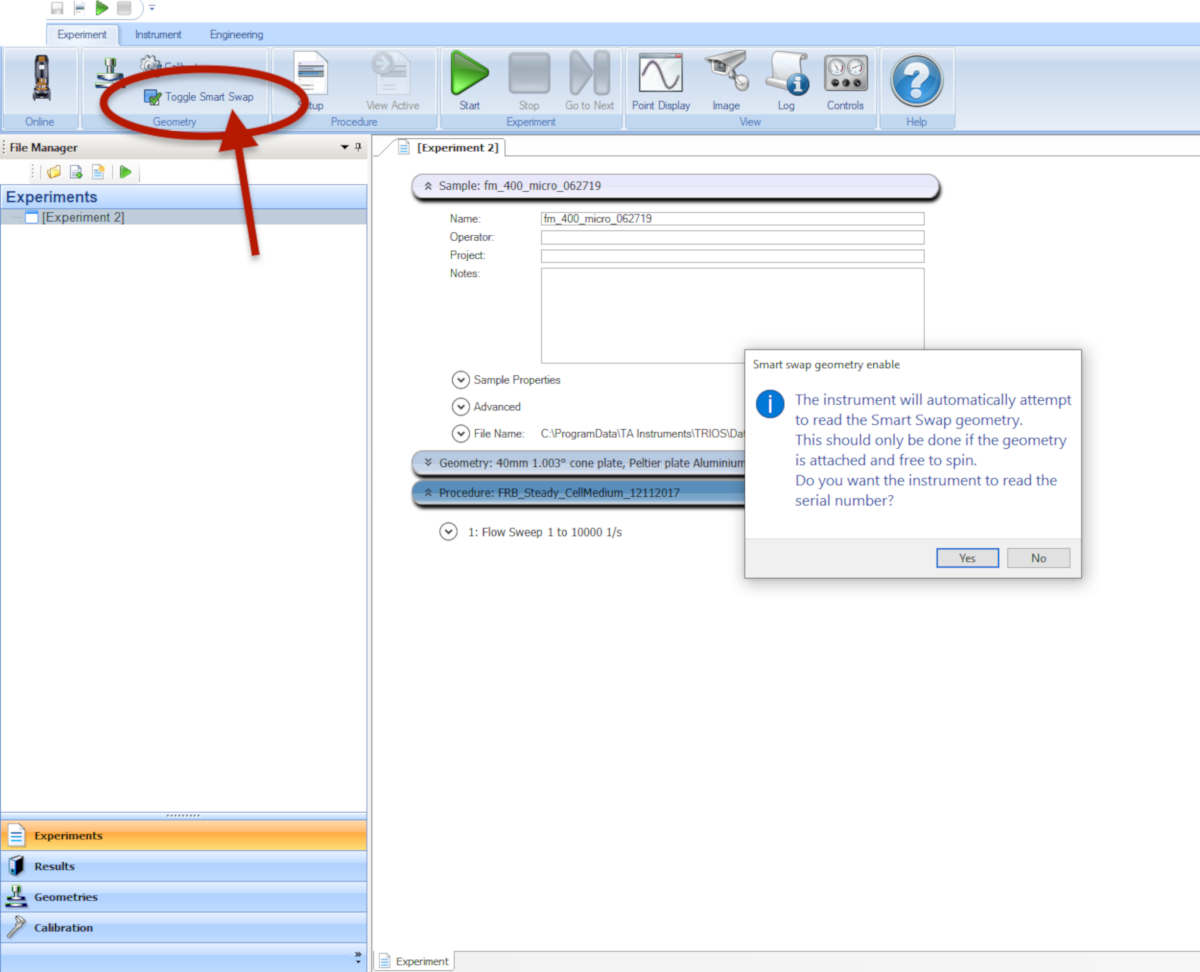The width and height of the screenshot is (1200, 972).
Task: Open the Experiments navigation pane
Action: click(x=184, y=836)
